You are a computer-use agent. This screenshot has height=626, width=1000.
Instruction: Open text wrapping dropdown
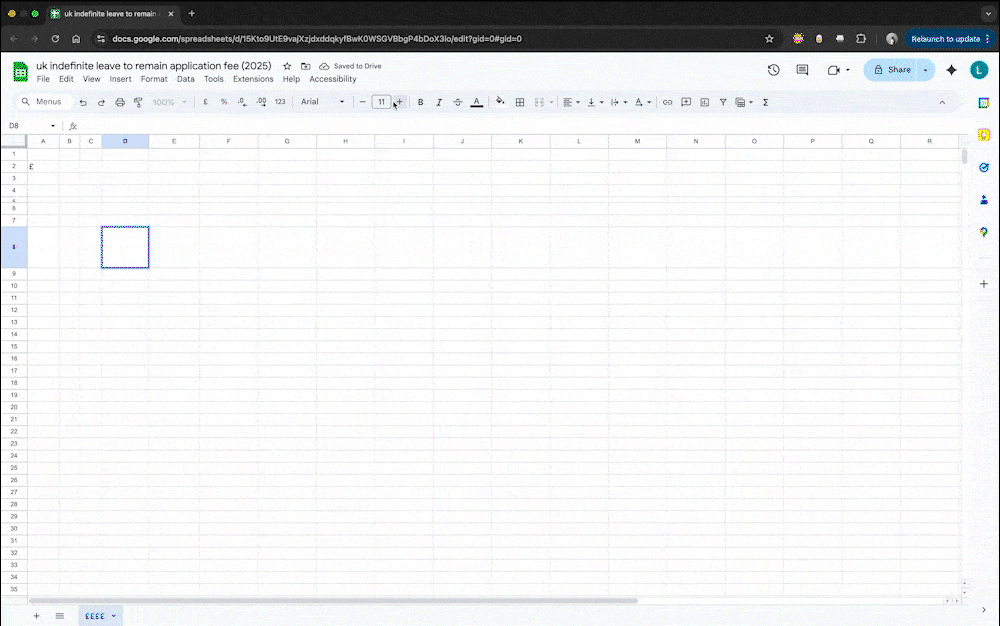pyautogui.click(x=619, y=102)
